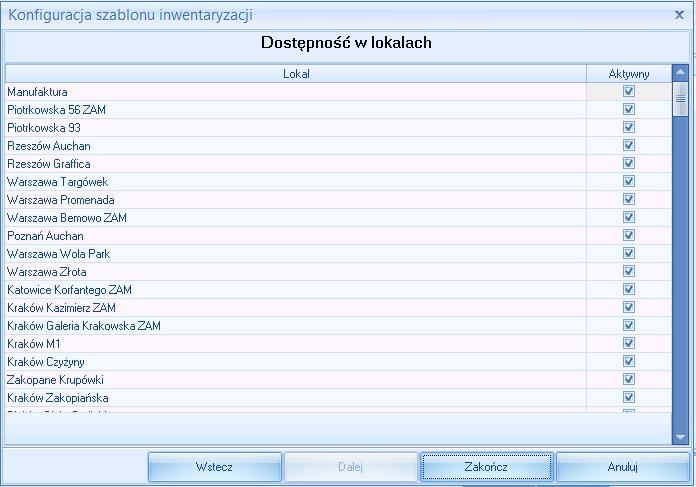Viewport: 696px width, 487px height.
Task: Toggle Aktywny checkbox for Poznań Auchan
Action: (629, 235)
